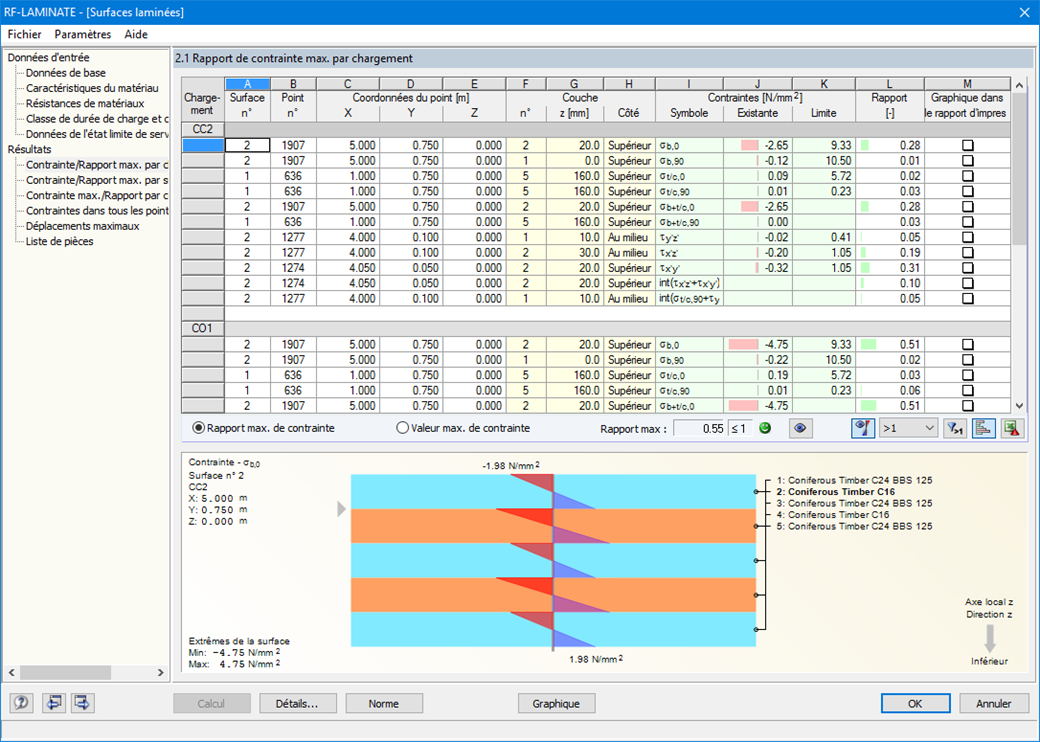The width and height of the screenshot is (1040, 742).
Task: Activate the filter results icon
Action: [956, 429]
